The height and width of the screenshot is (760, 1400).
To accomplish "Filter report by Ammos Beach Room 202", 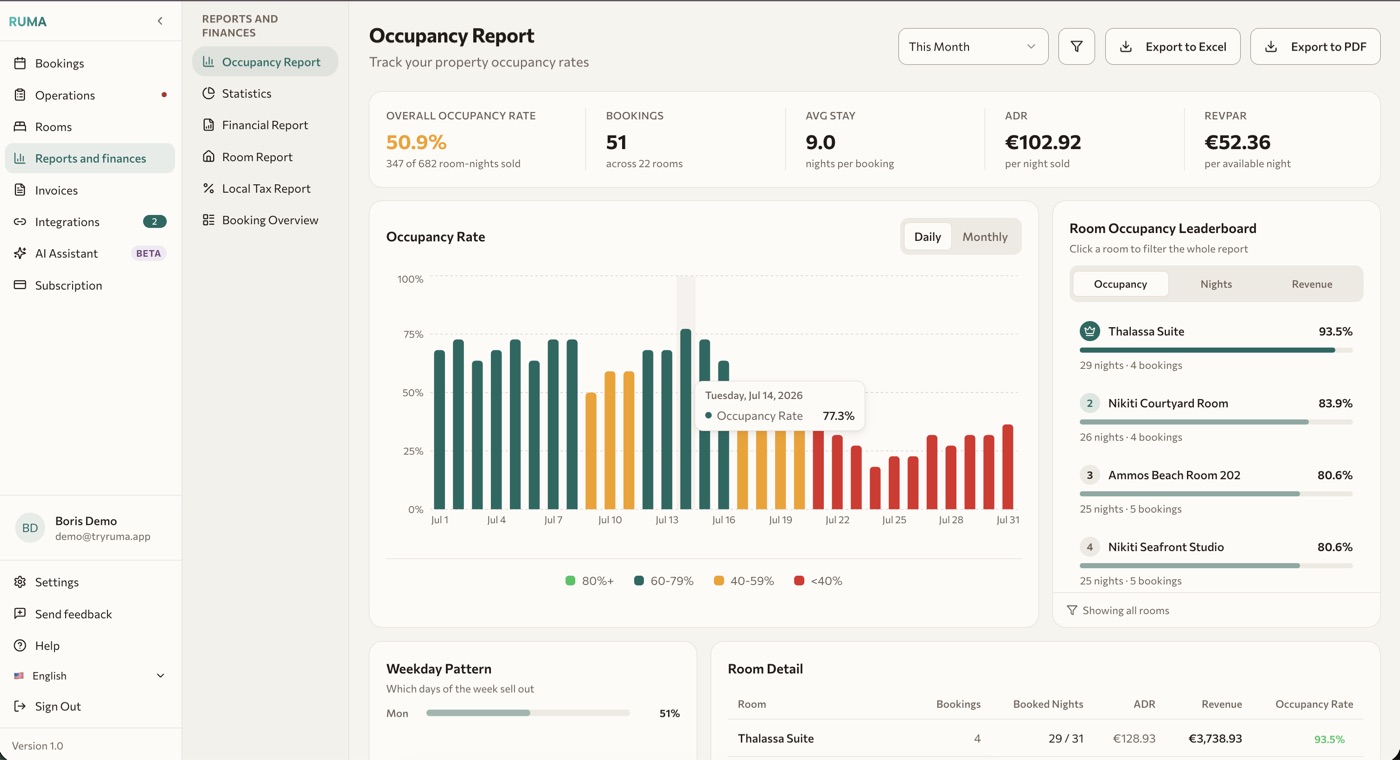I will point(1216,490).
